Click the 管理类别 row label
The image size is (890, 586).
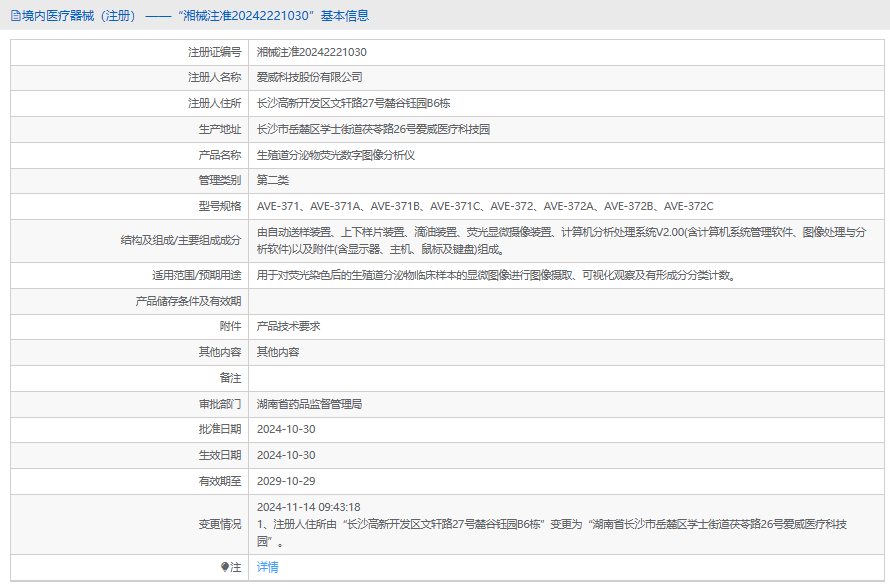coord(220,180)
